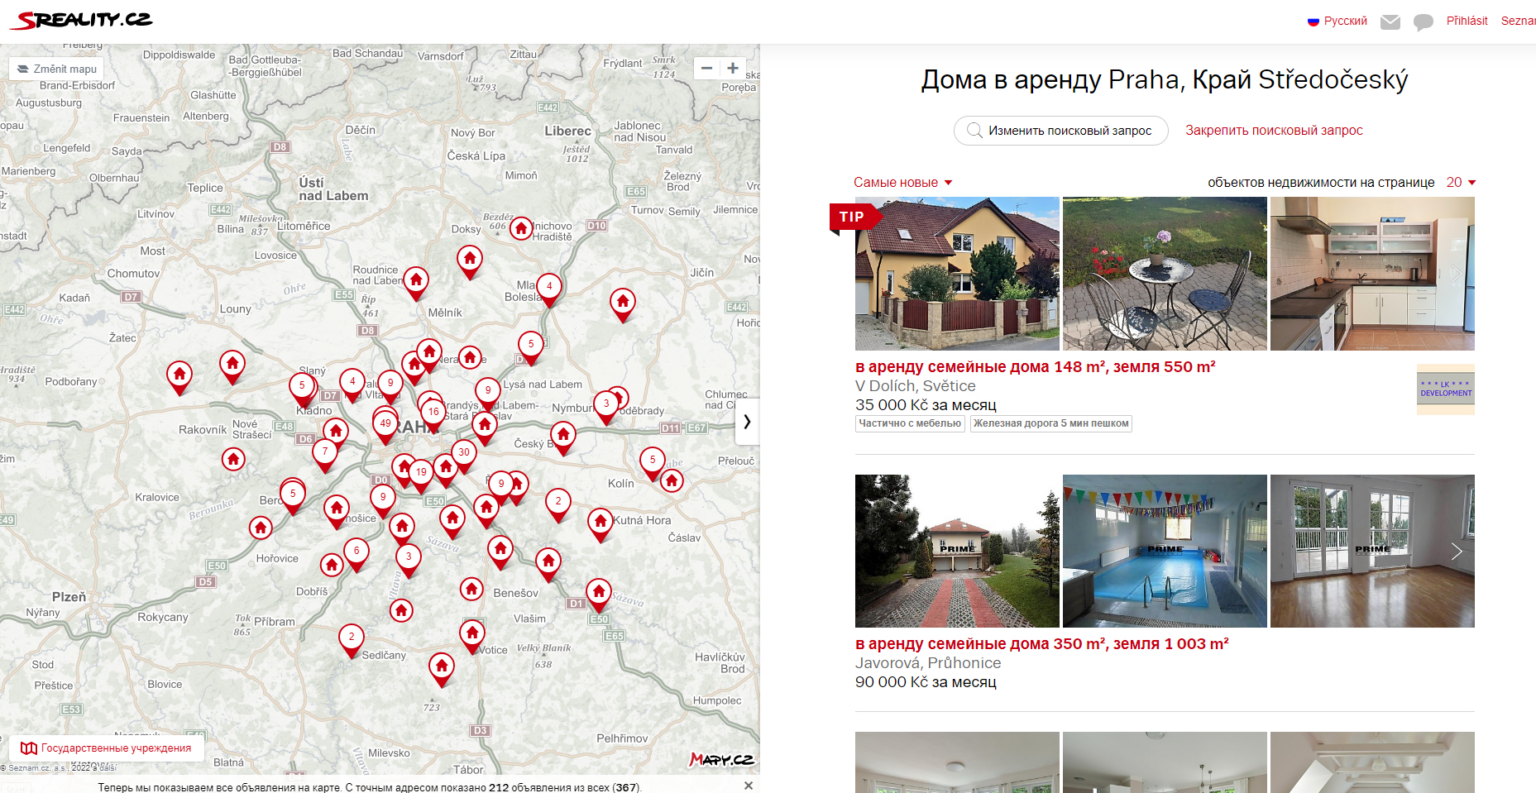Click the Změnit mapu button

tap(57, 69)
